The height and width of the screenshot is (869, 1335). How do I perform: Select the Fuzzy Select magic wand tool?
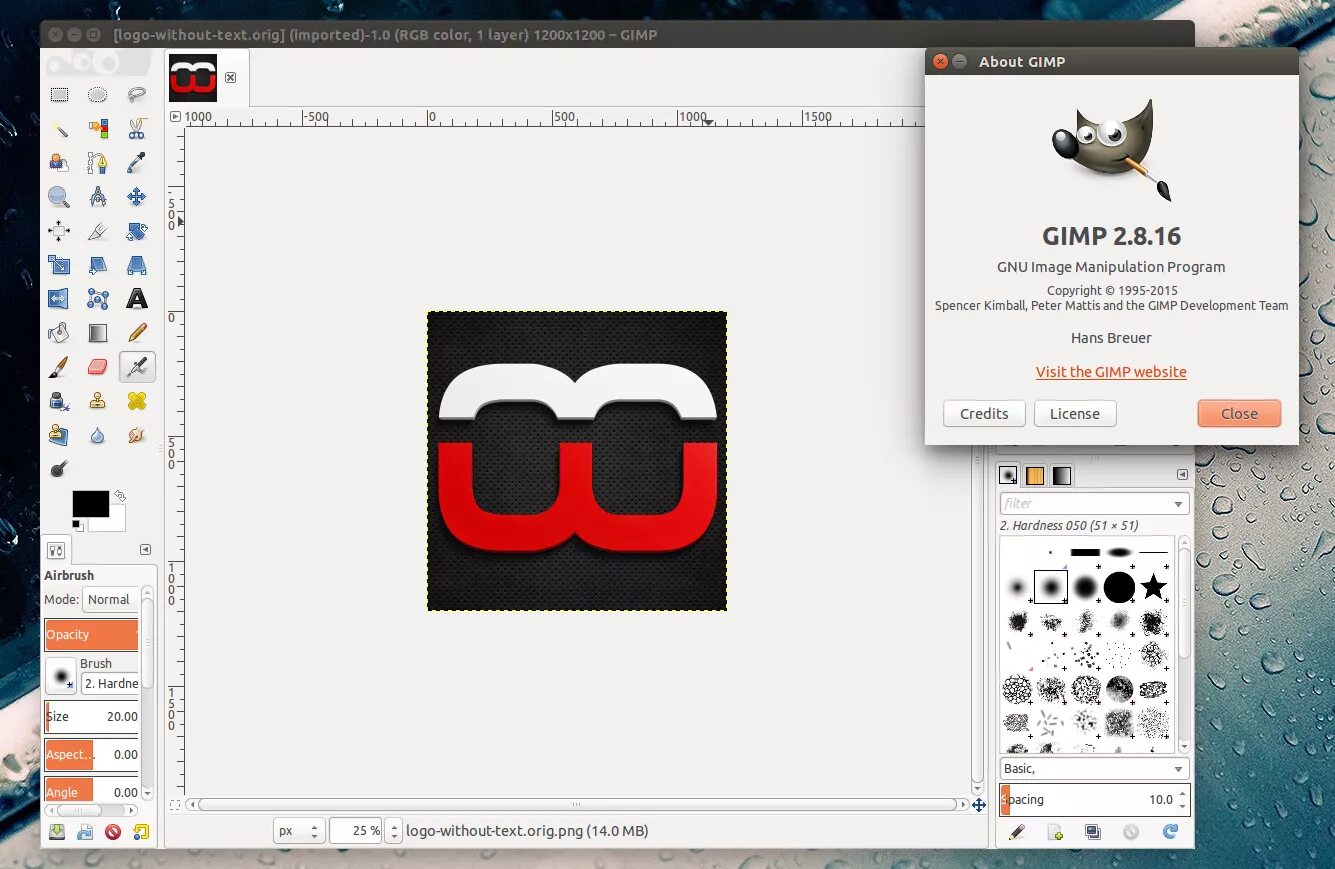coord(59,129)
